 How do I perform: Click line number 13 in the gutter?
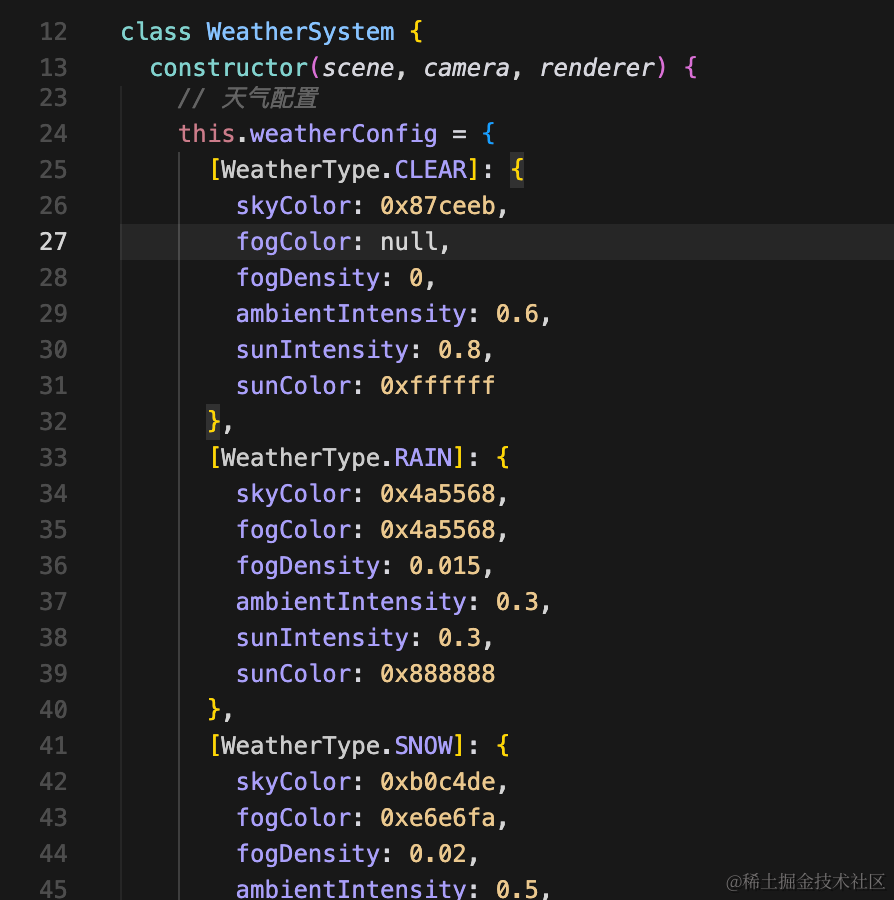coord(53,68)
